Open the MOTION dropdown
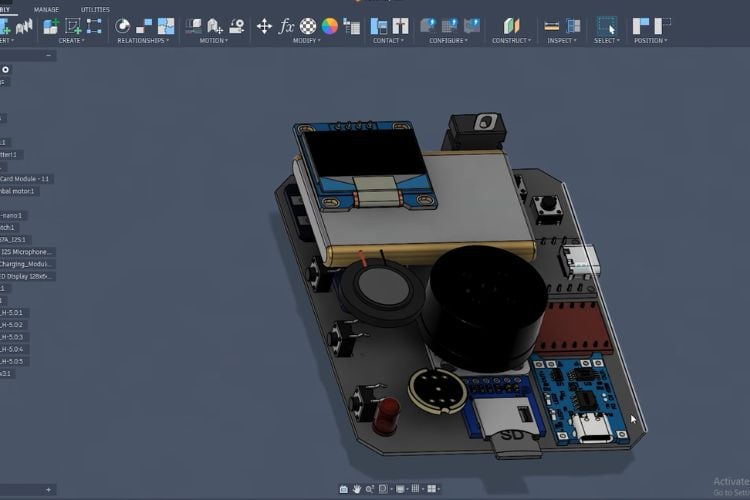 tap(214, 41)
